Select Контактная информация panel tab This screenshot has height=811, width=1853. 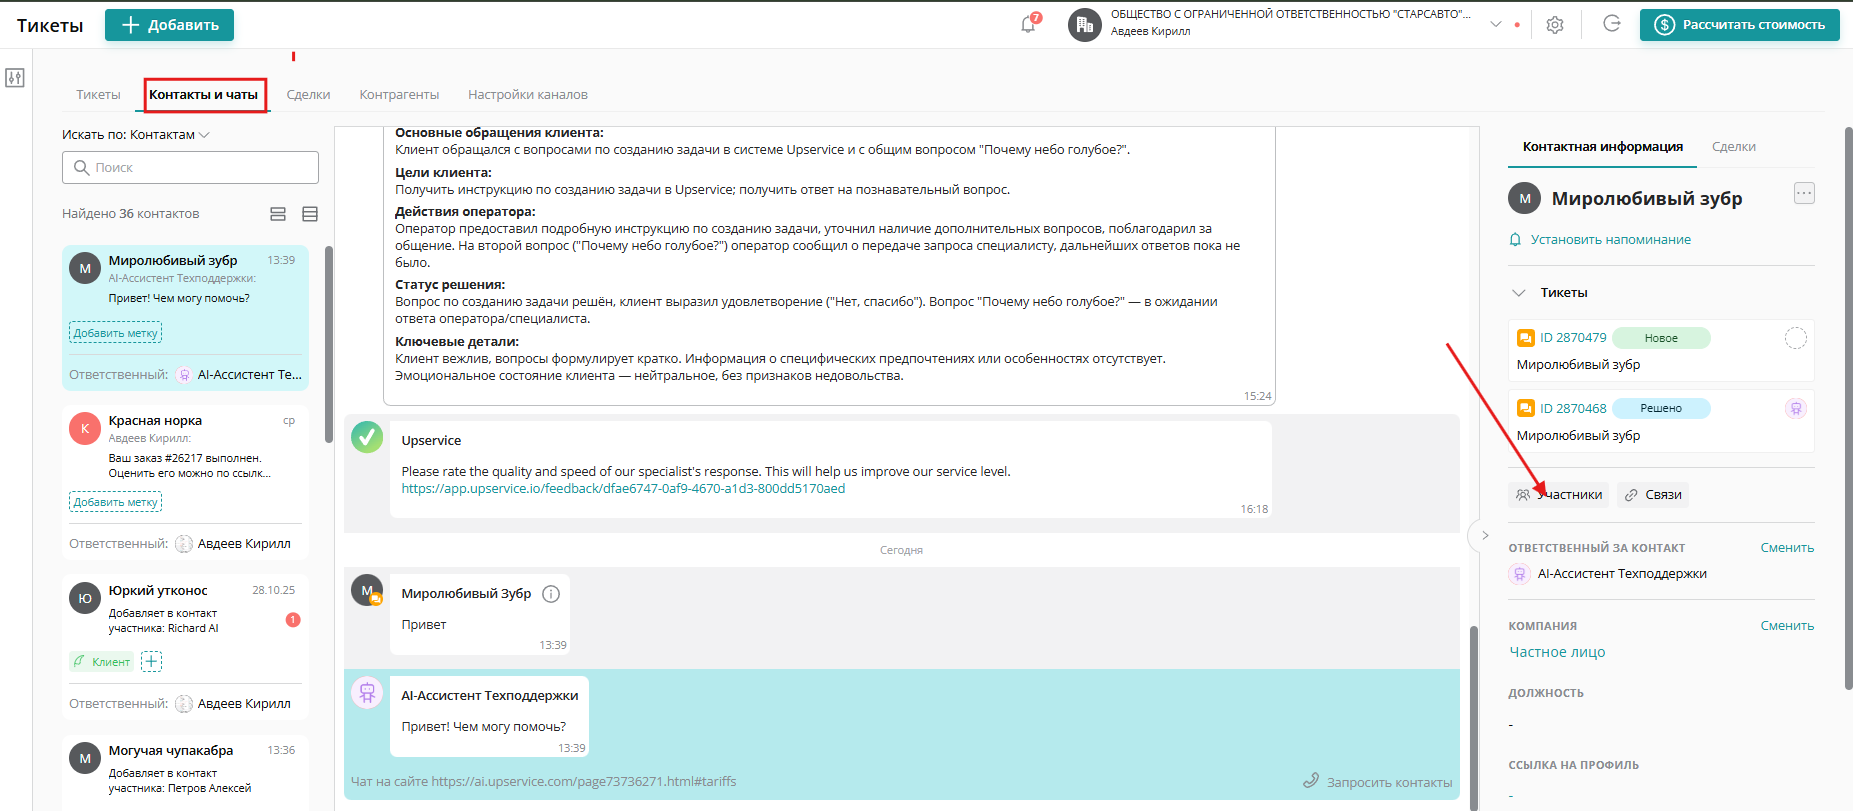click(1603, 147)
